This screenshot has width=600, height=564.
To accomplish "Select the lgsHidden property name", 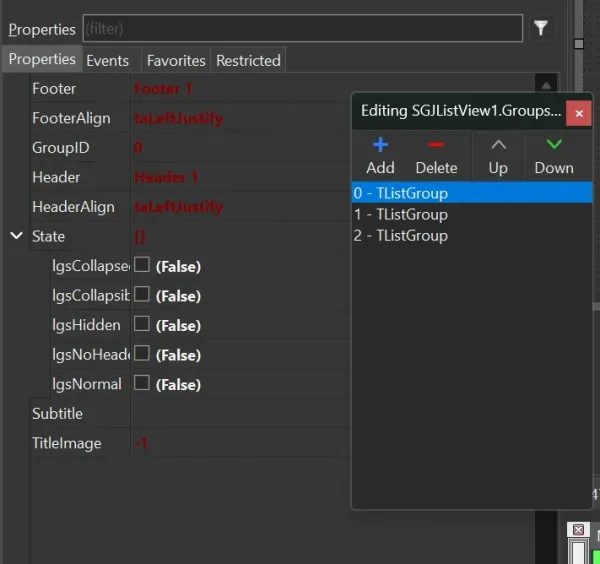I will click(x=86, y=325).
